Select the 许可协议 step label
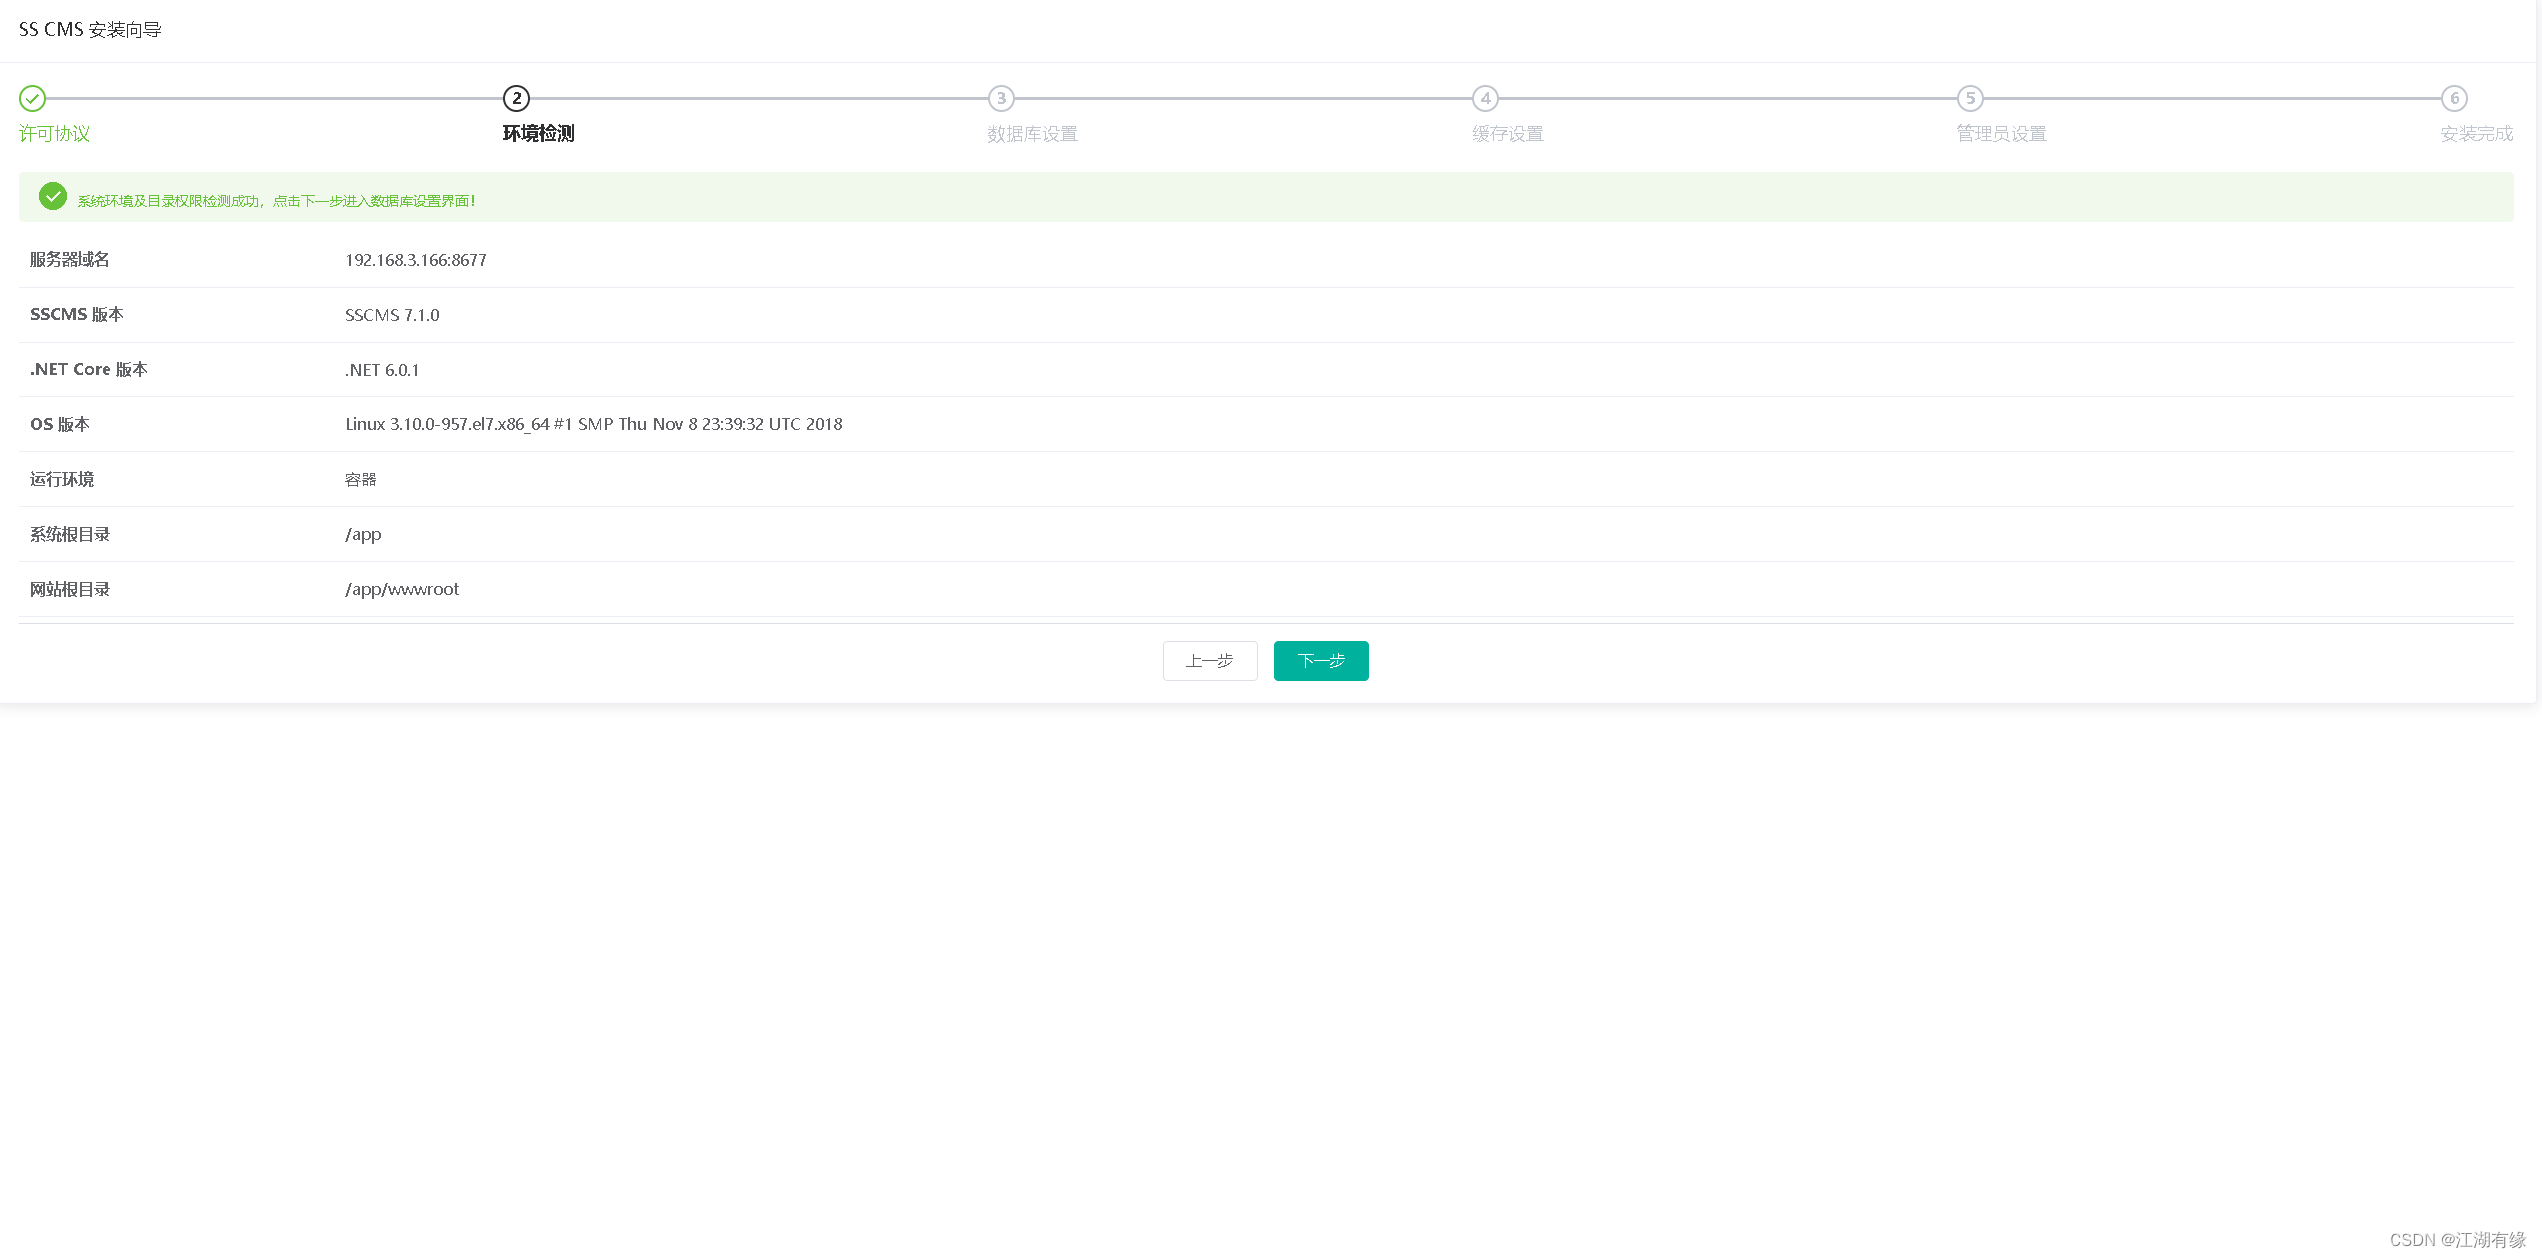This screenshot has width=2542, height=1258. 55,134
